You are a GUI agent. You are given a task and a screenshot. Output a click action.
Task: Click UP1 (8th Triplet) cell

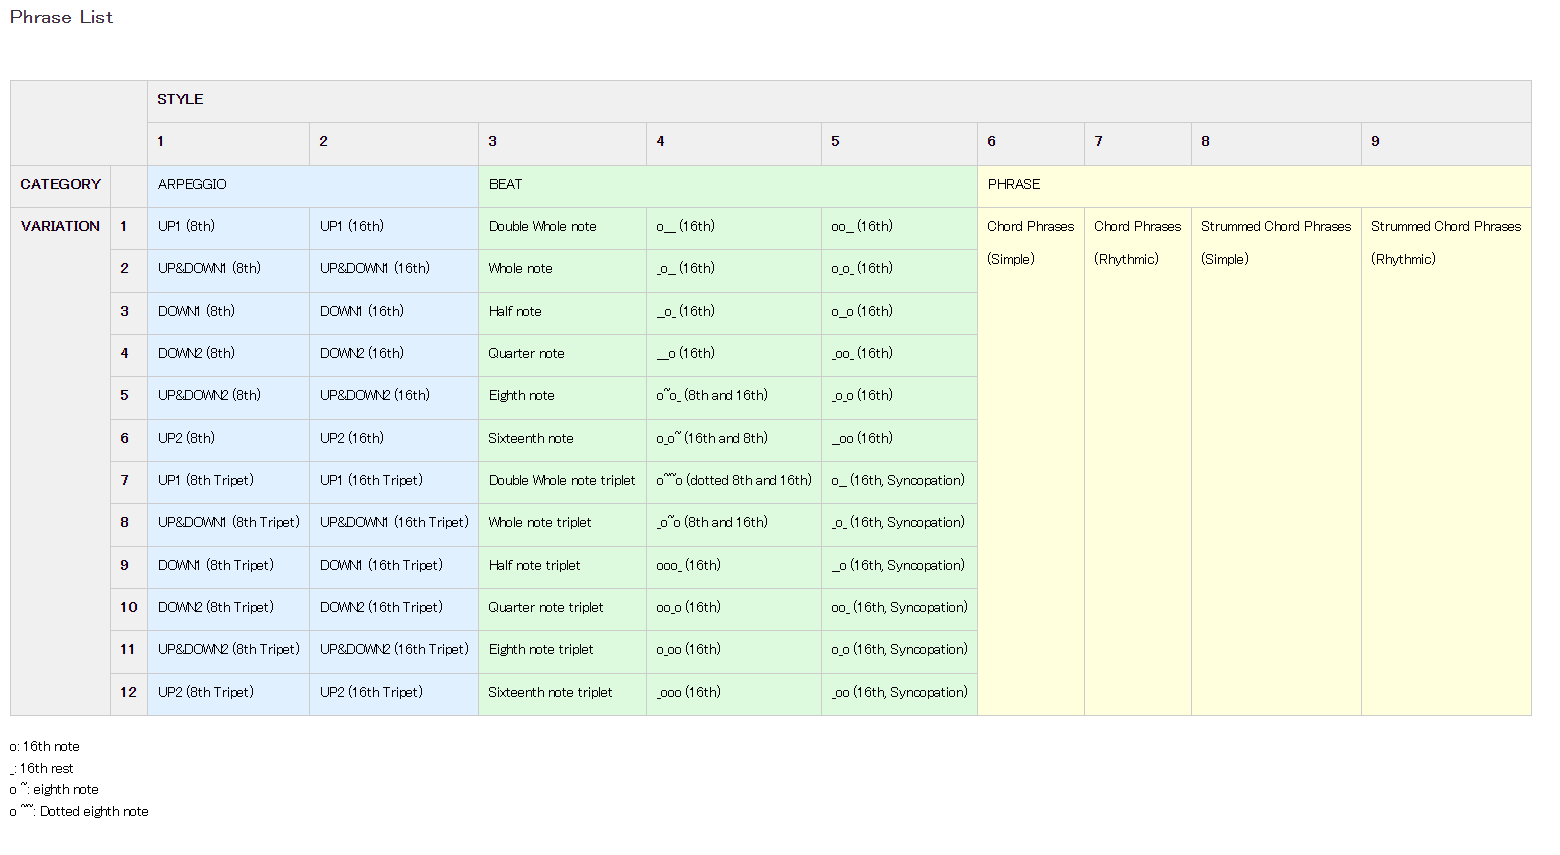tap(228, 482)
